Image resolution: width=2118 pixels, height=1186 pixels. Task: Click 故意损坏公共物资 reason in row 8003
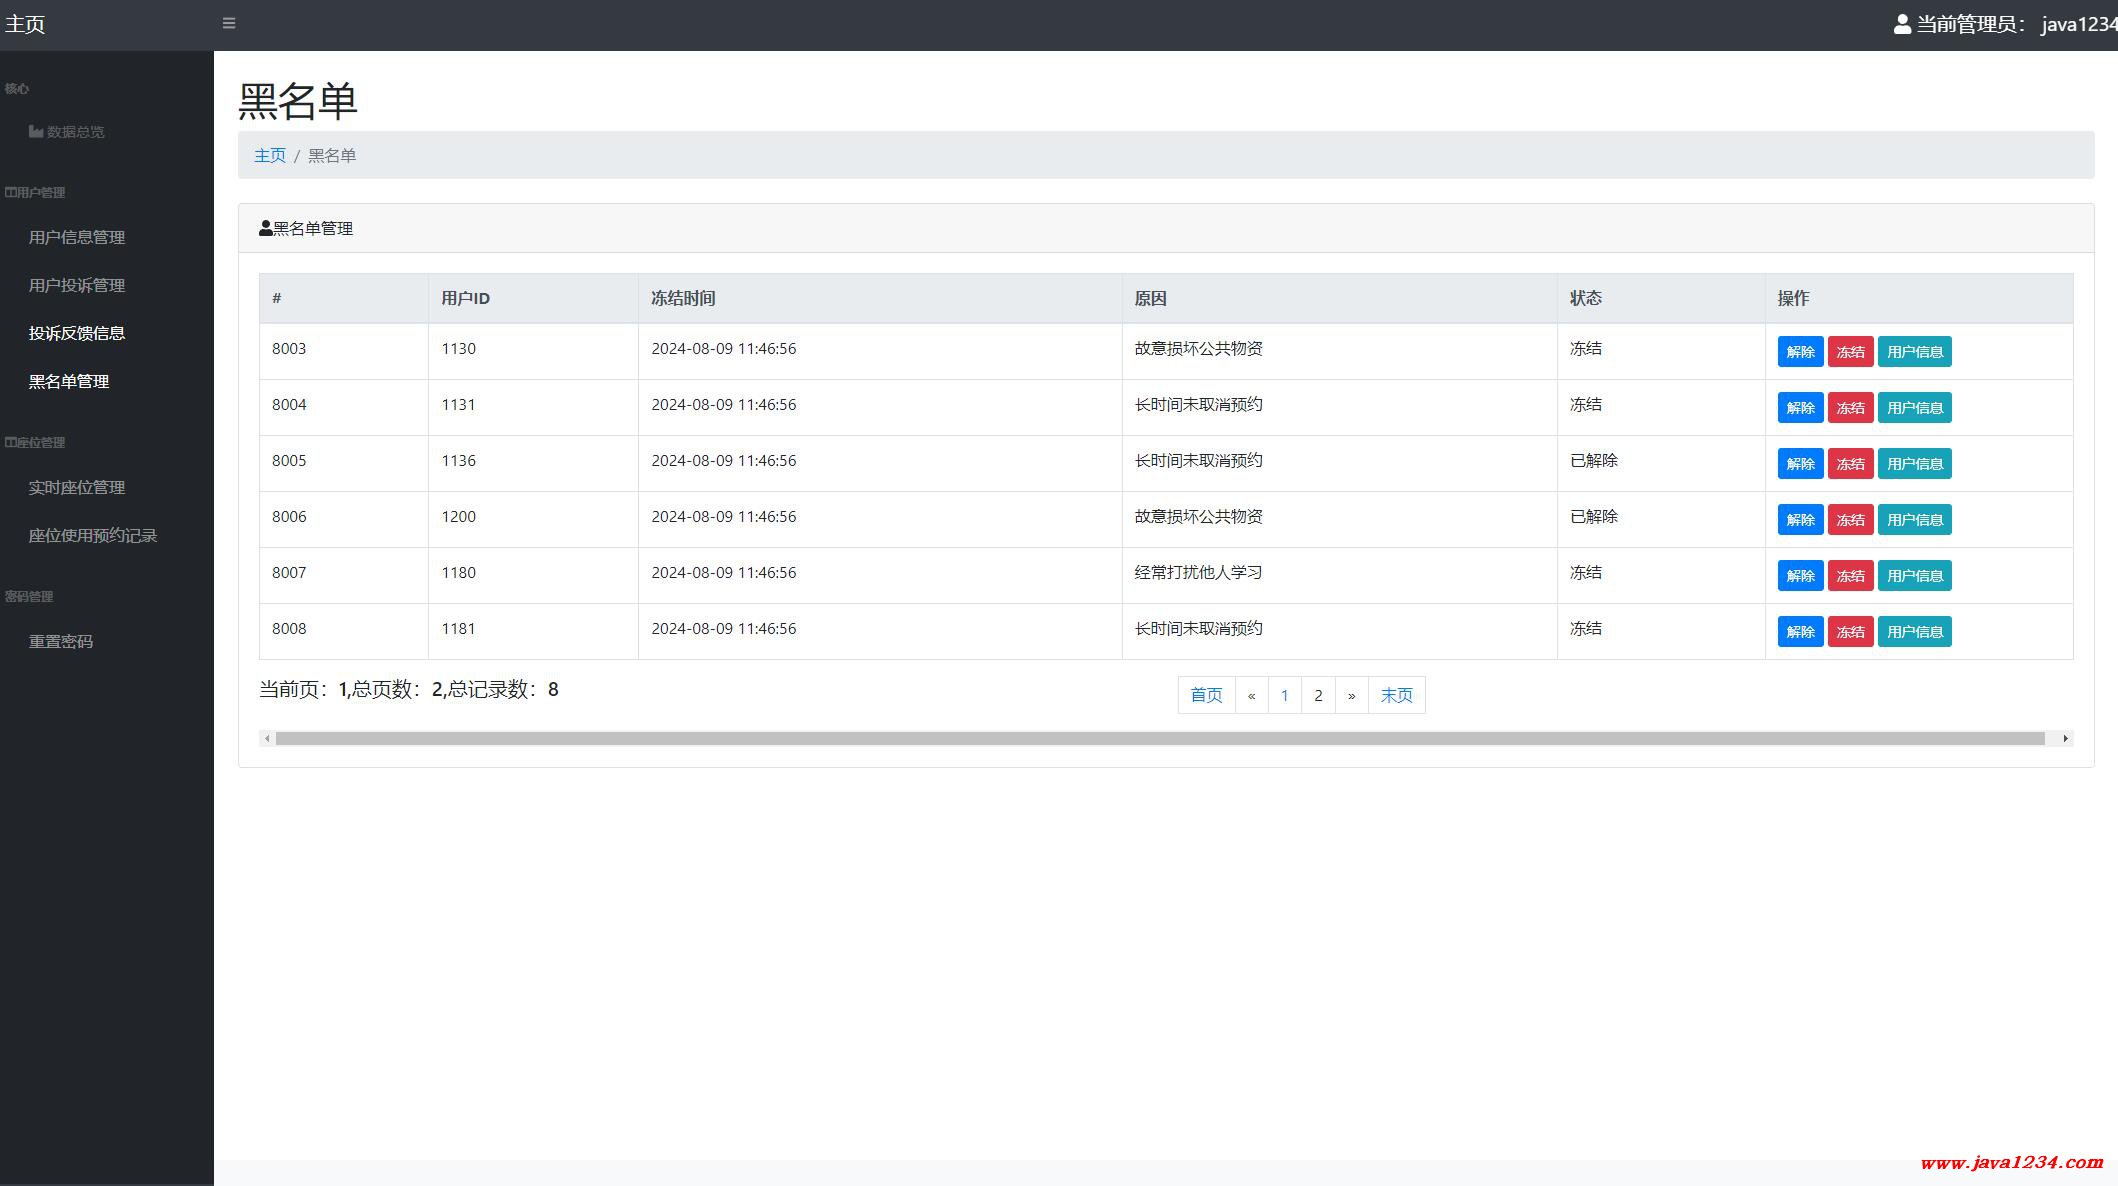pyautogui.click(x=1198, y=348)
